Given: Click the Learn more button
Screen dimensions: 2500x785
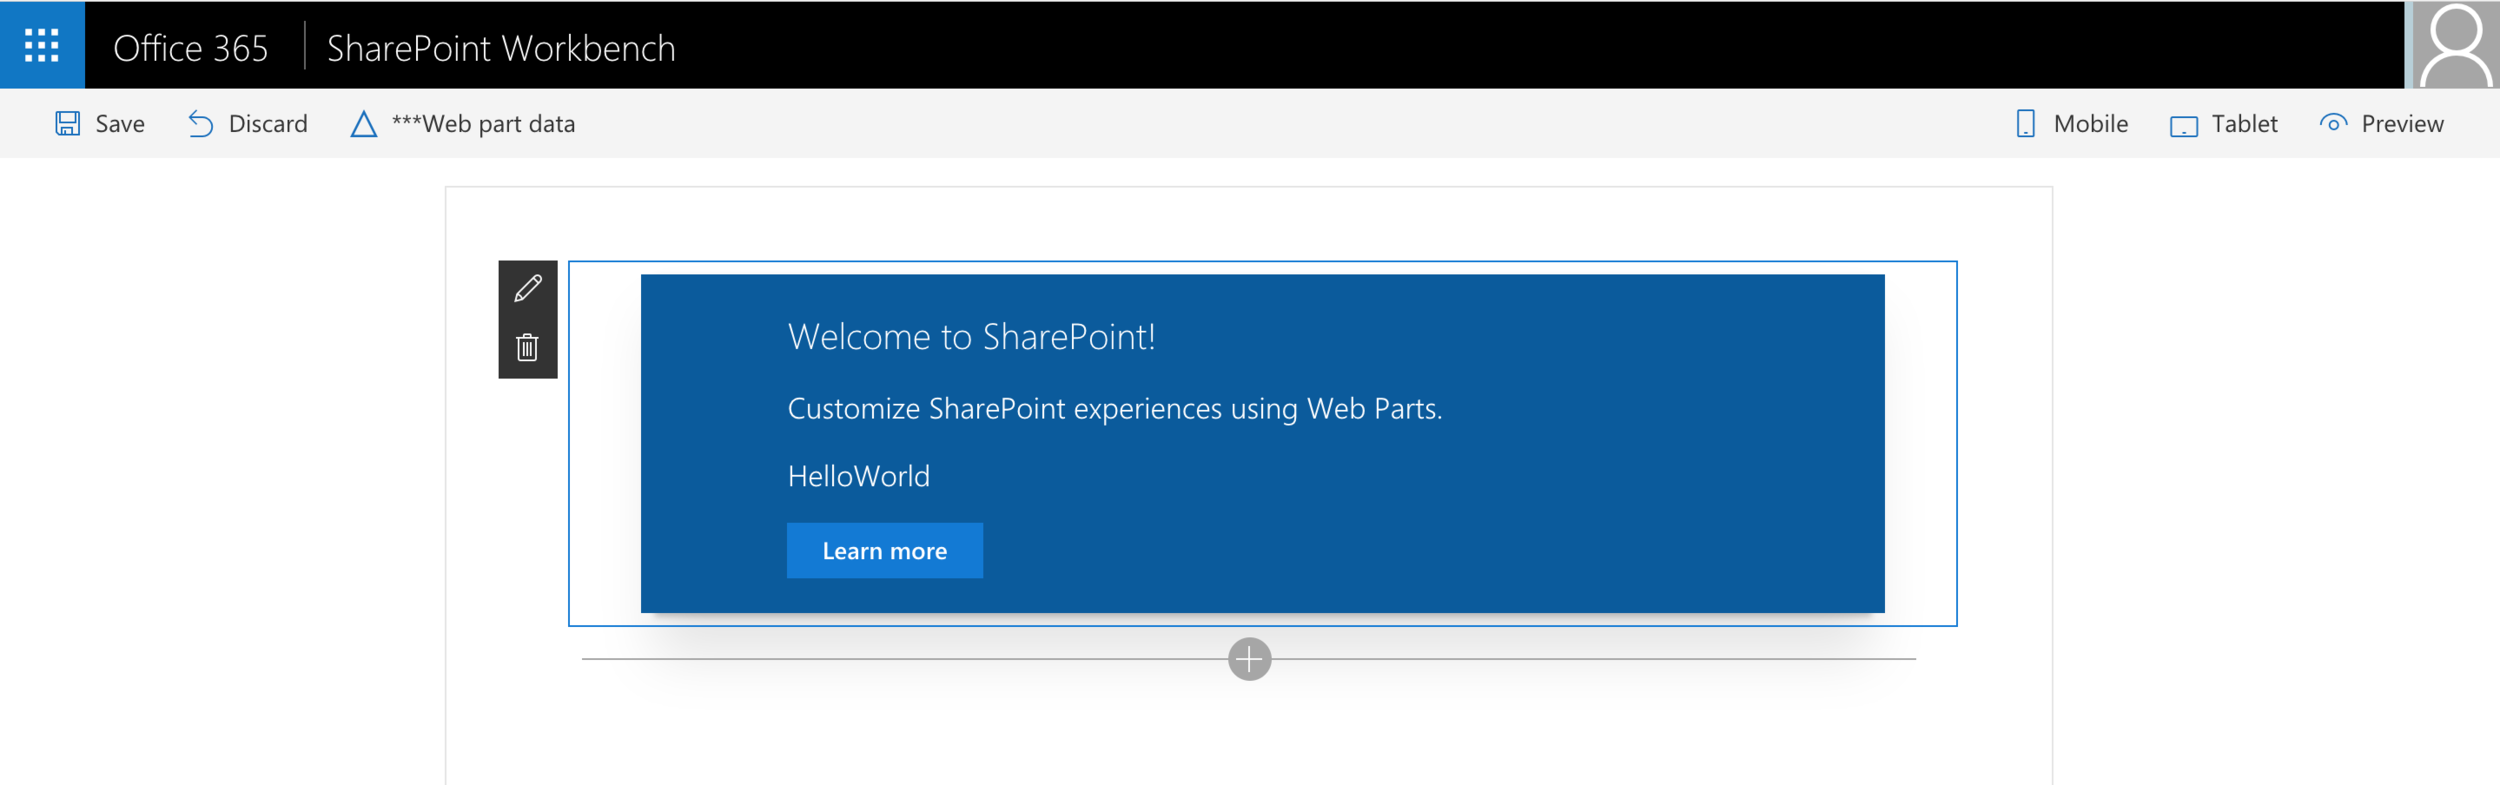Looking at the screenshot, I should tap(885, 550).
